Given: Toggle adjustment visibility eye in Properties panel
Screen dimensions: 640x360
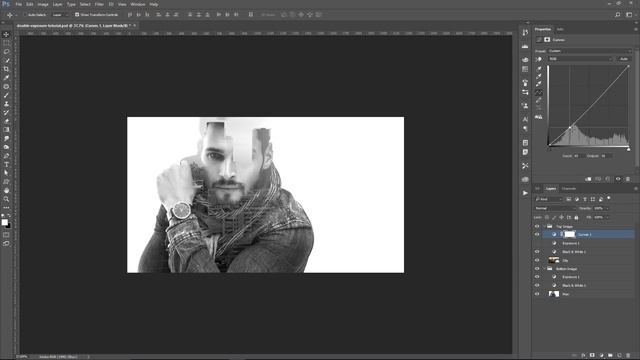Looking at the screenshot, I should pos(618,179).
